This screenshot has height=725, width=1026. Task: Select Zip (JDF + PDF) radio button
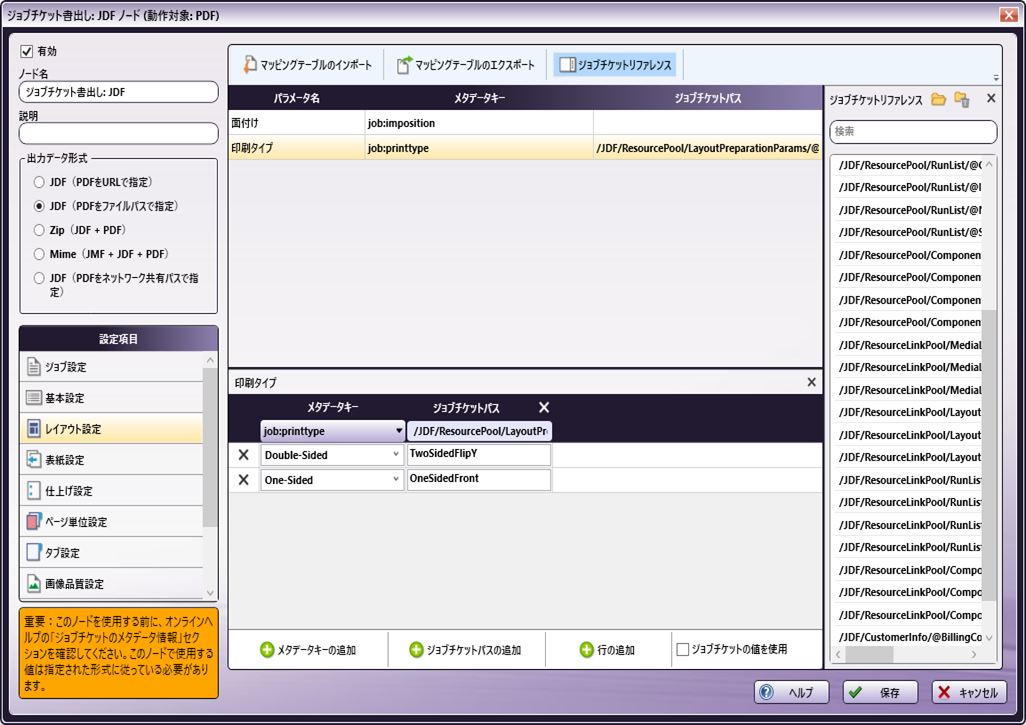tap(39, 230)
